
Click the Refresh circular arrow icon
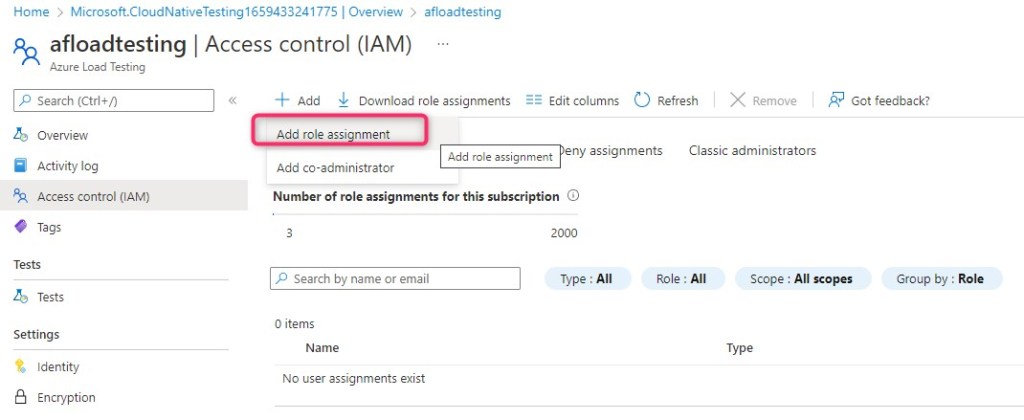[x=643, y=100]
